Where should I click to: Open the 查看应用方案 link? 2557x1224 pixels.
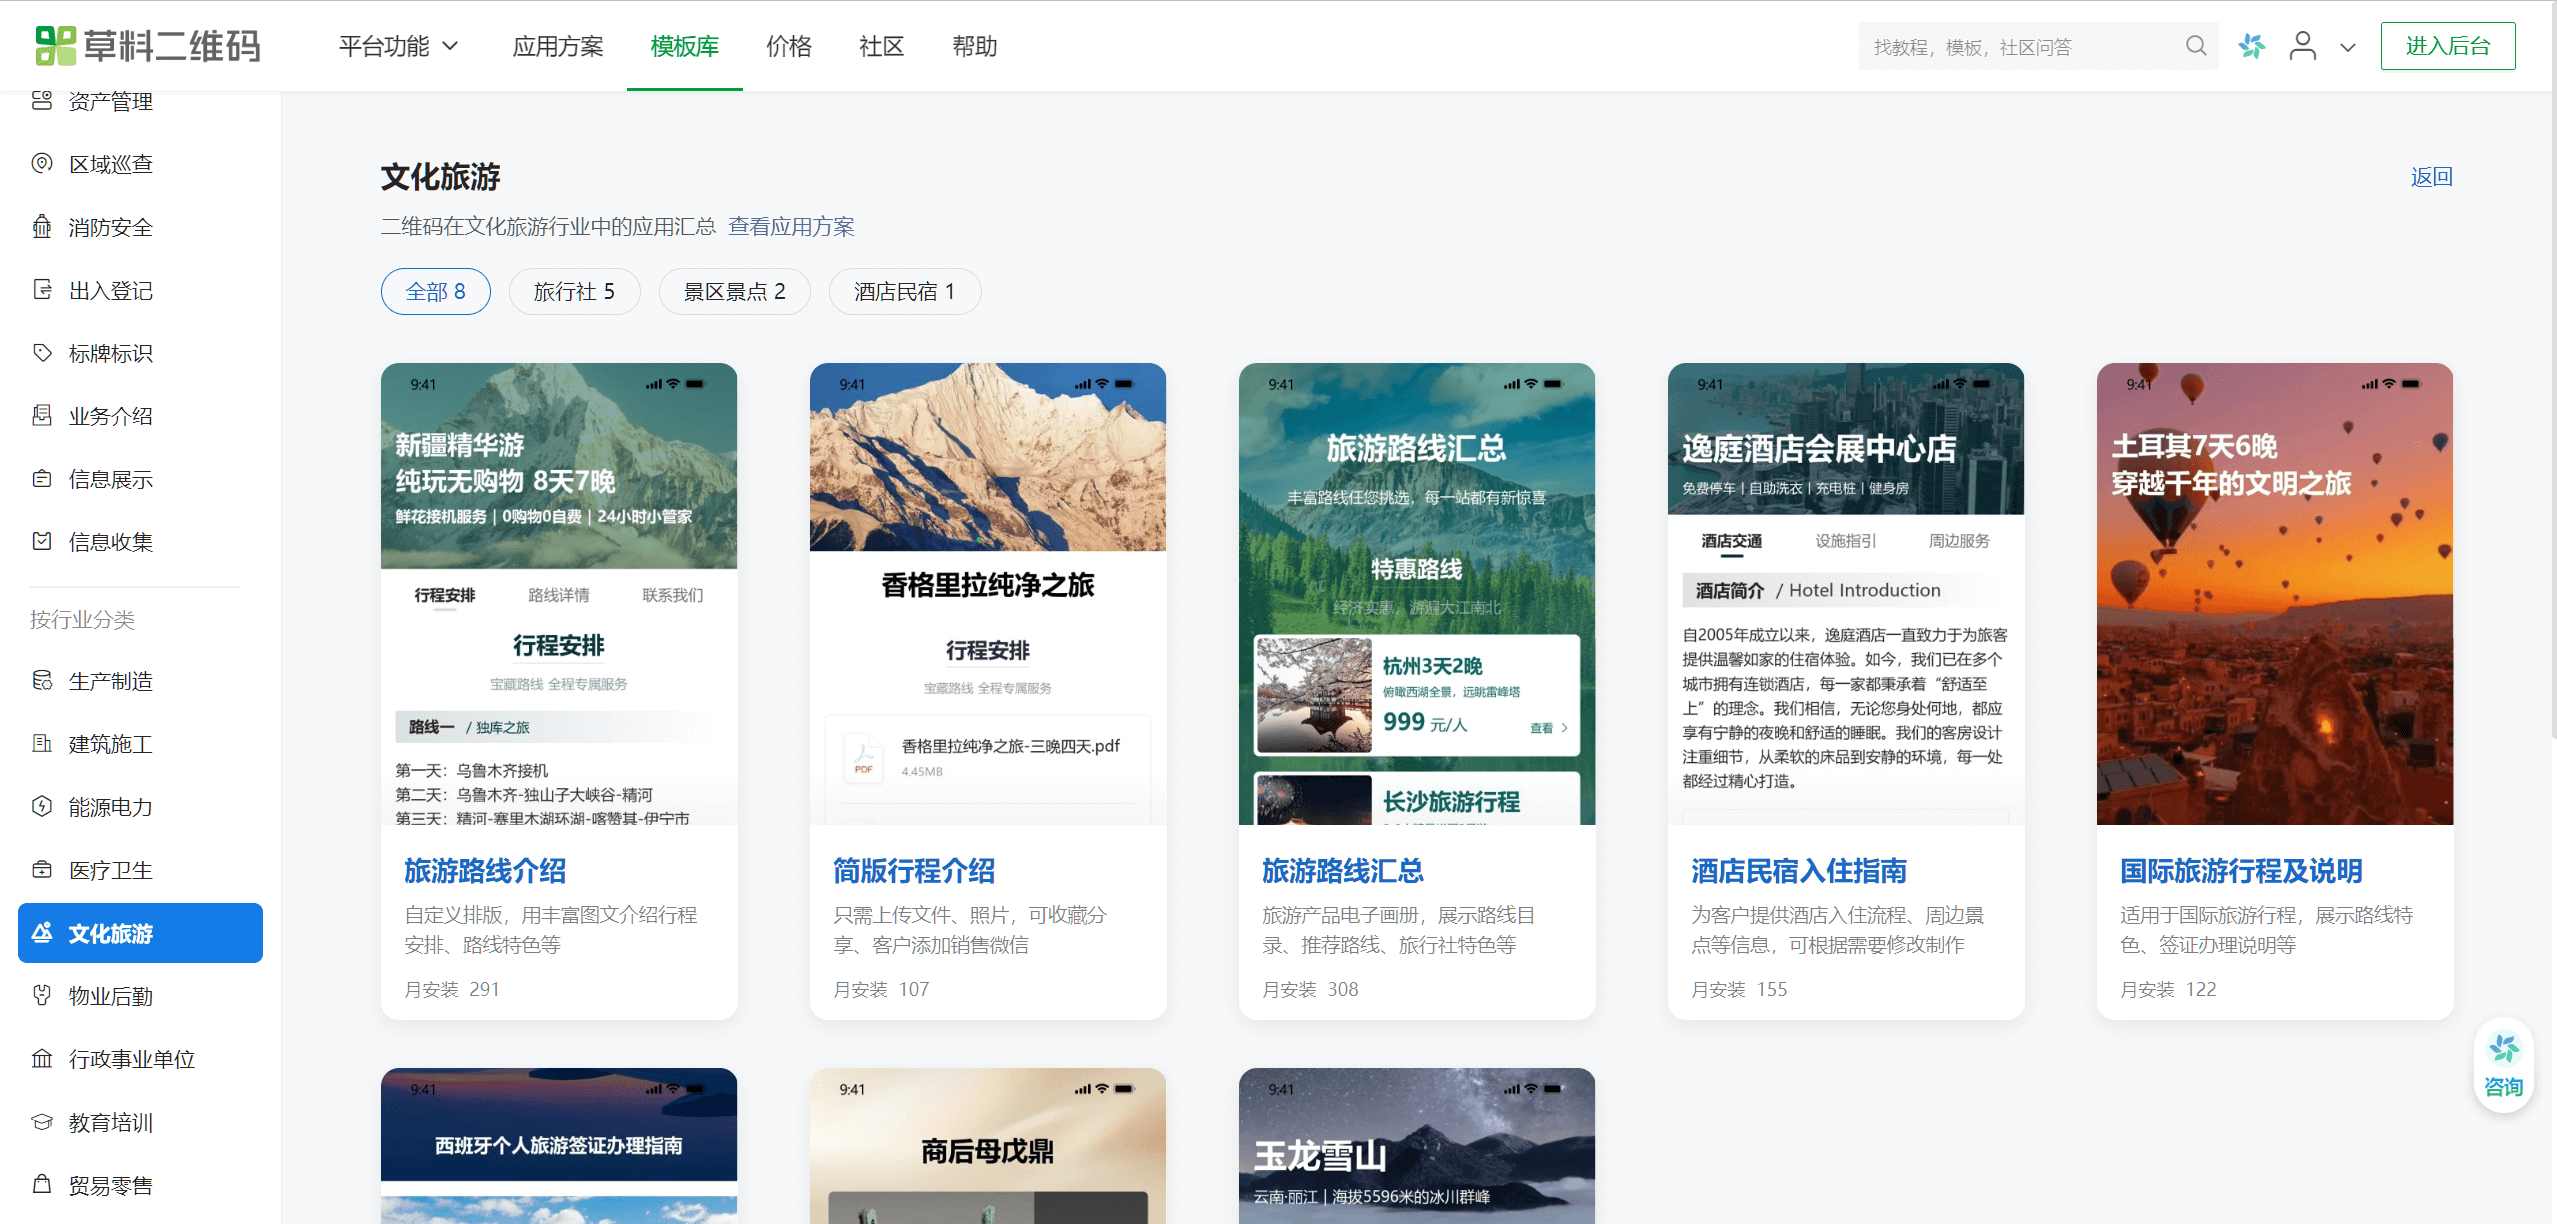pos(791,227)
